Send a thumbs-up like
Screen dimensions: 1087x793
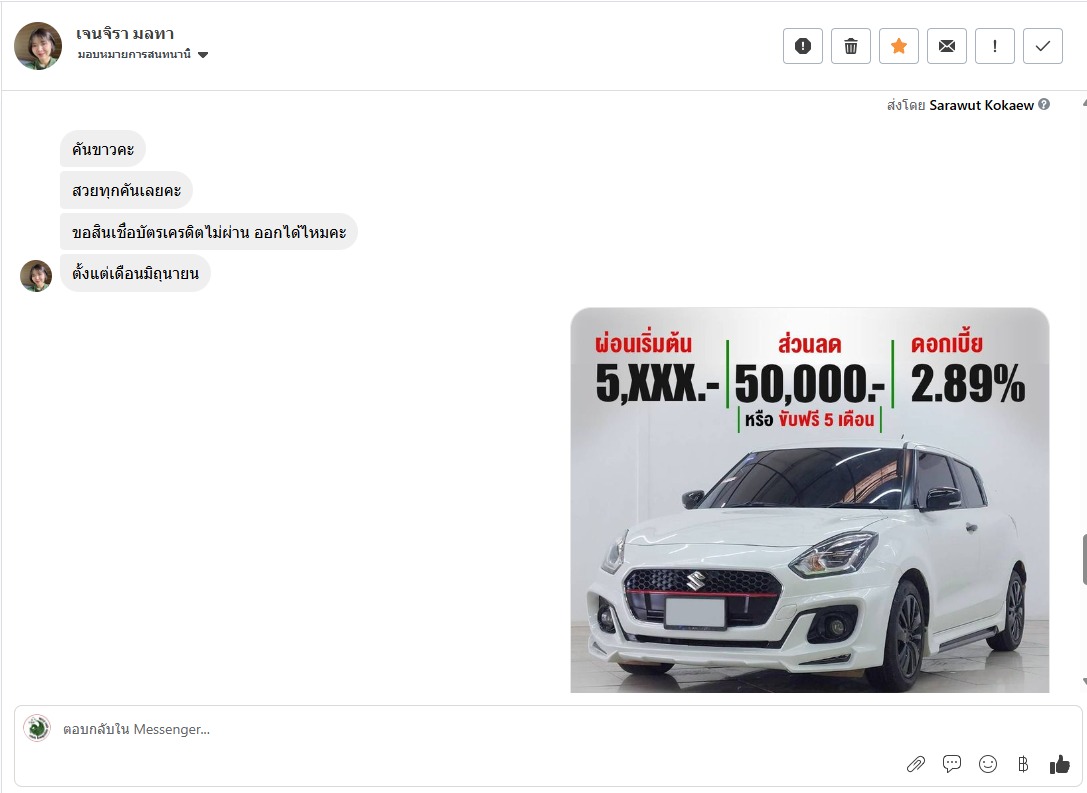point(1060,764)
